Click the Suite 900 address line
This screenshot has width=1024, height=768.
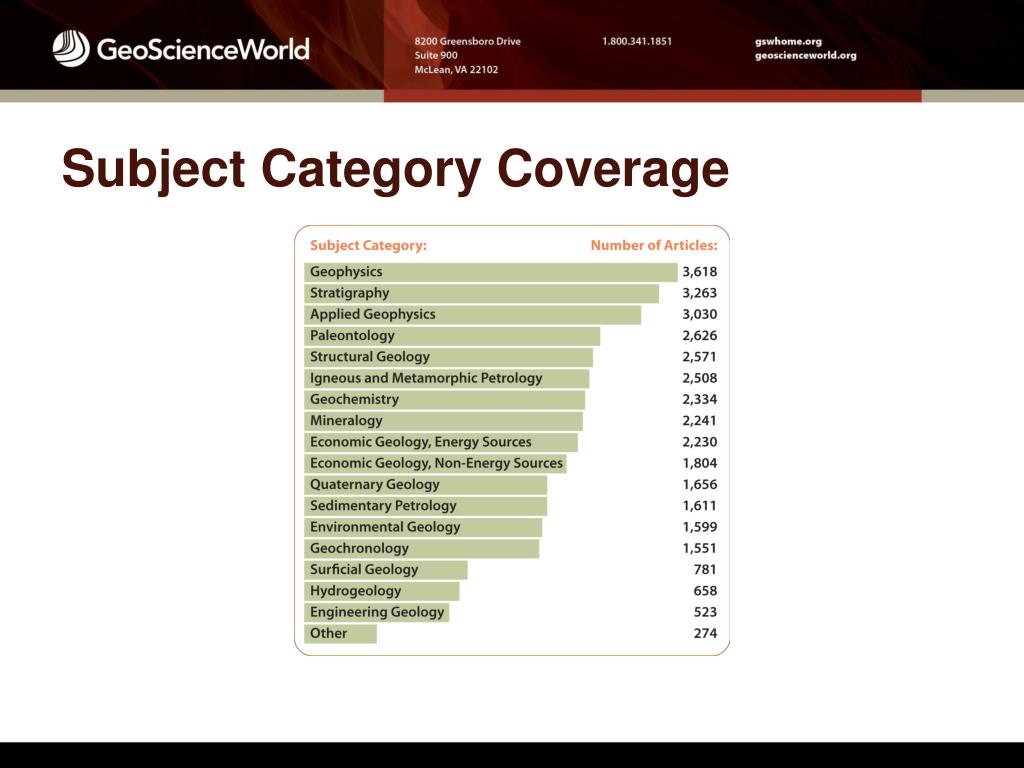coord(436,56)
